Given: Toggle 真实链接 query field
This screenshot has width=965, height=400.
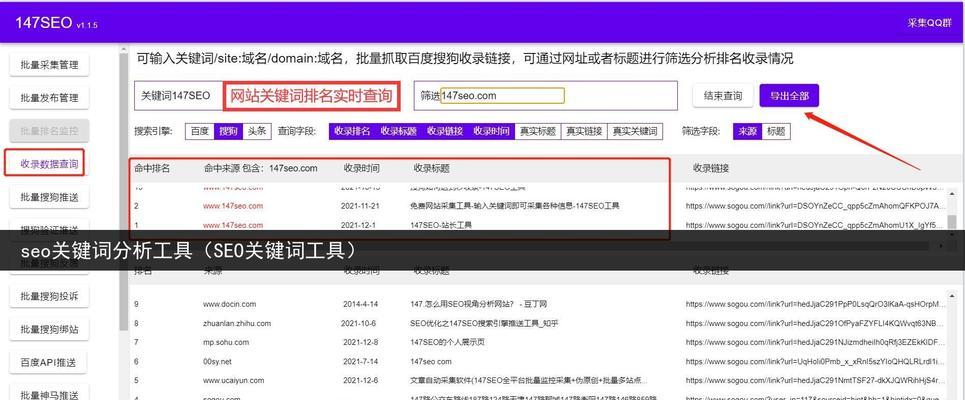Looking at the screenshot, I should click(x=584, y=131).
